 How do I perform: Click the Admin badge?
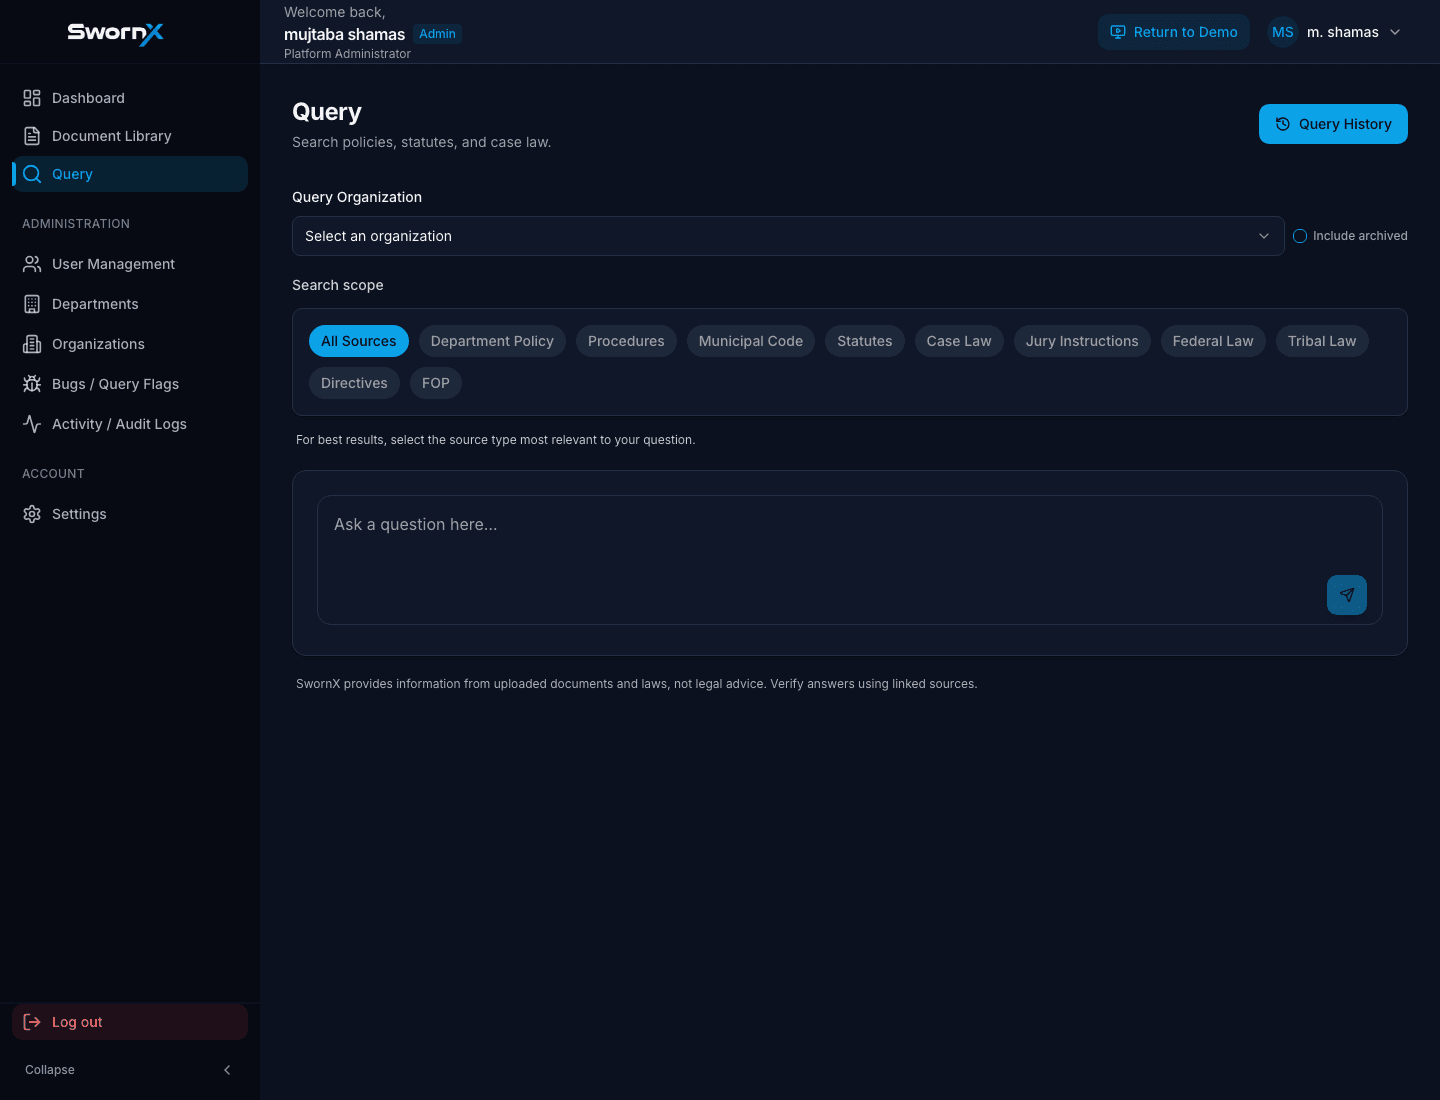438,34
